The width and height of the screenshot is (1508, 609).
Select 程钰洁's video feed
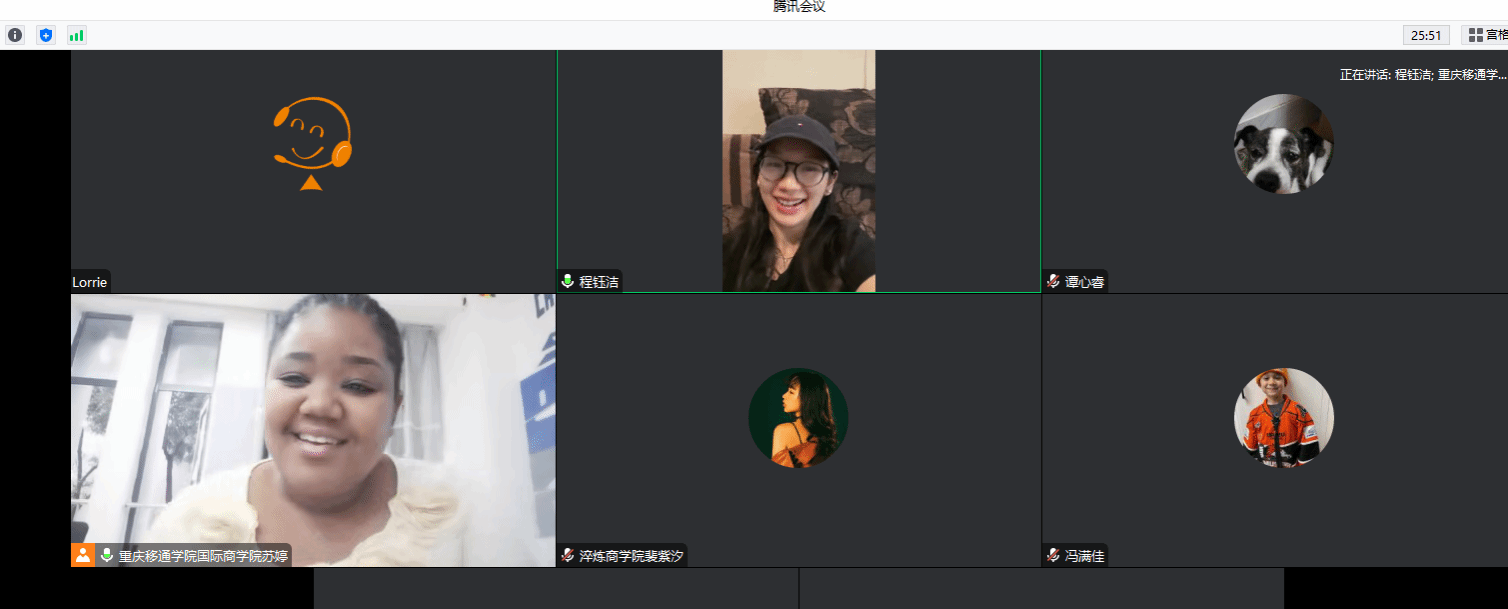click(798, 170)
